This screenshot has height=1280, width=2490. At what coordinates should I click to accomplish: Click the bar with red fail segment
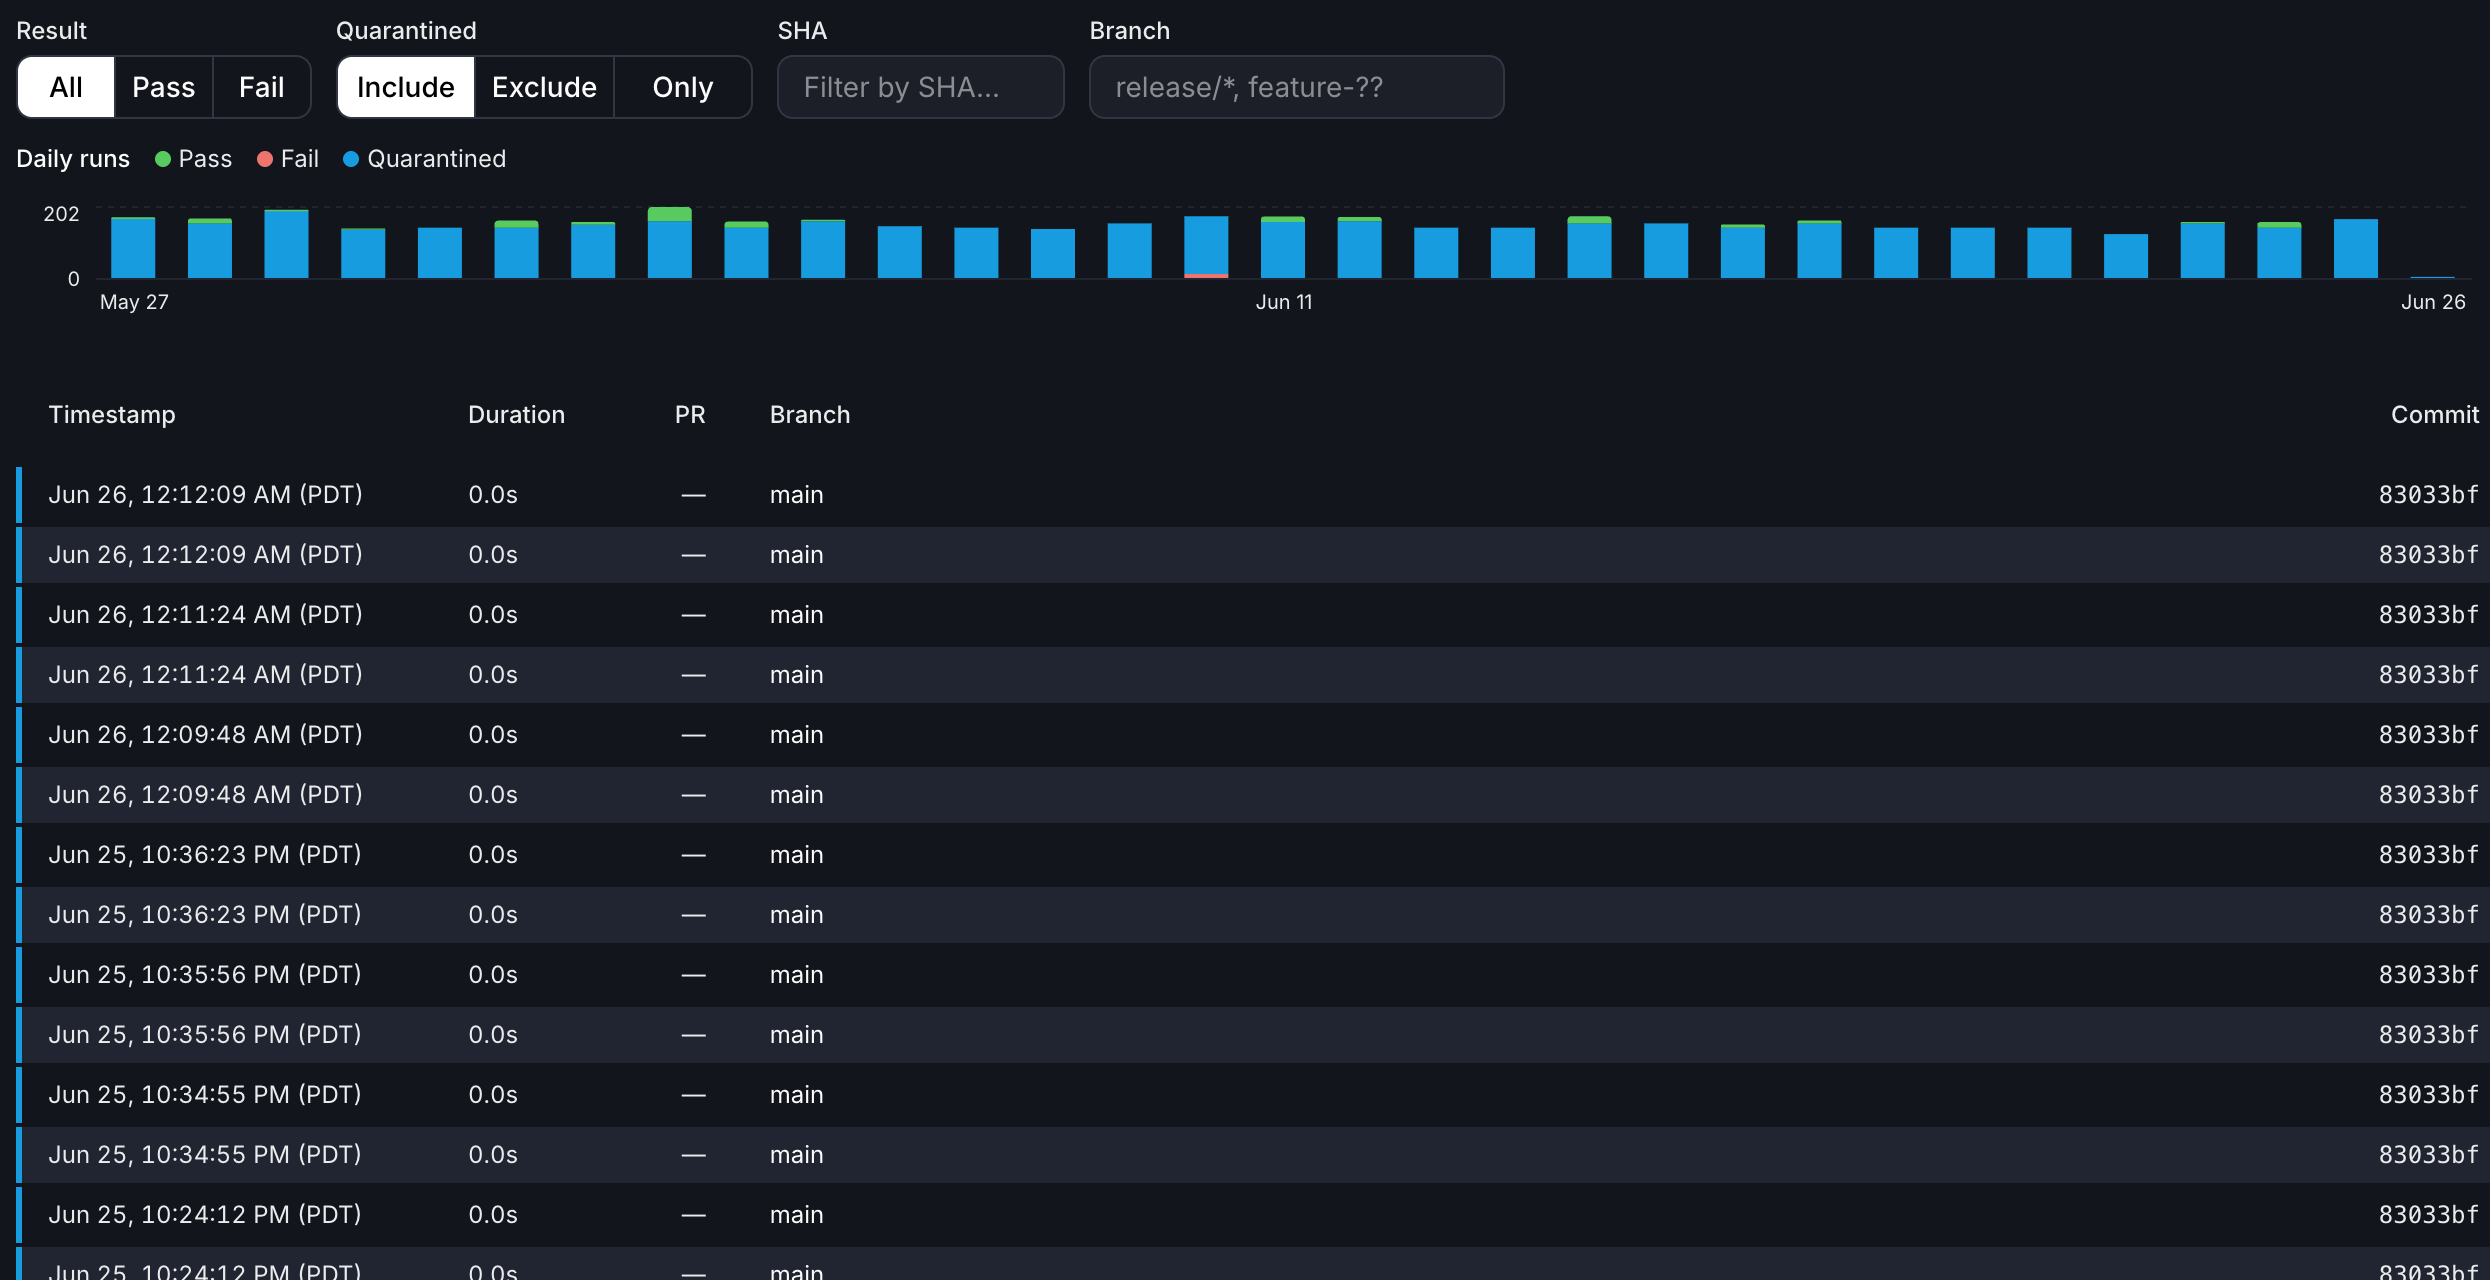pyautogui.click(x=1206, y=247)
